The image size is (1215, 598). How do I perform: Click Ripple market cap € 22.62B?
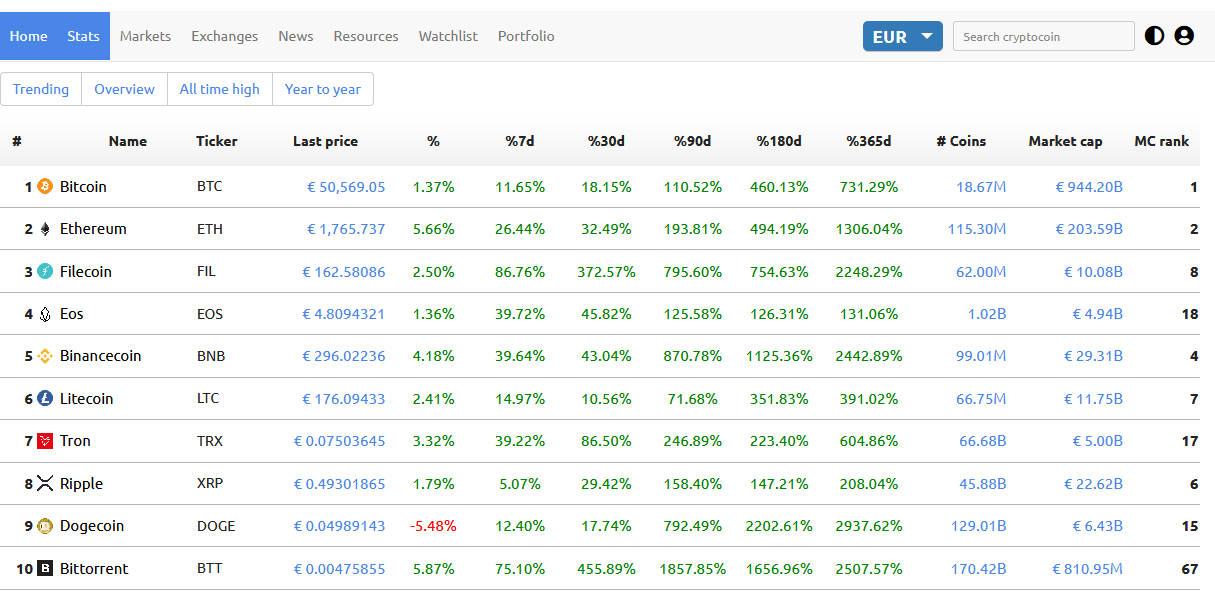(x=1093, y=483)
